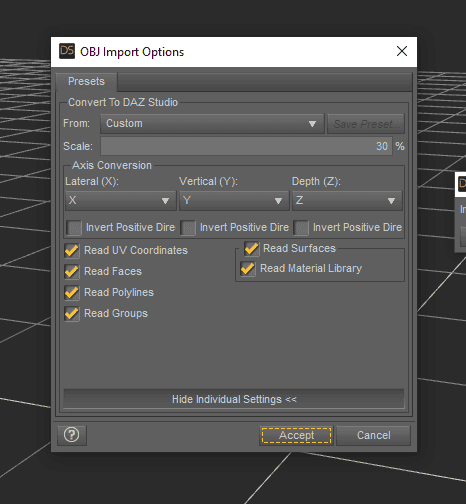This screenshot has width=466, height=504.
Task: Enable Invert Positive Direction under Depth (Z)
Action: [x=301, y=228]
